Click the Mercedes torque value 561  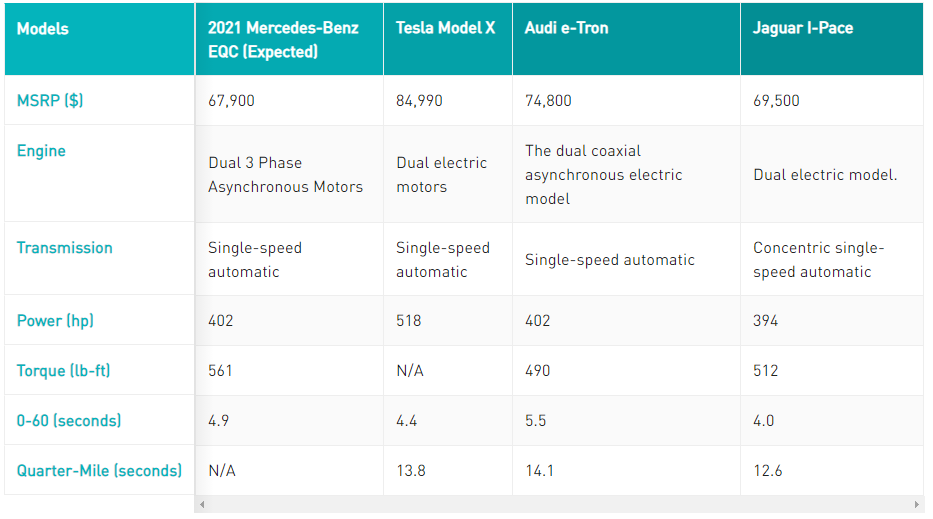[x=220, y=371]
